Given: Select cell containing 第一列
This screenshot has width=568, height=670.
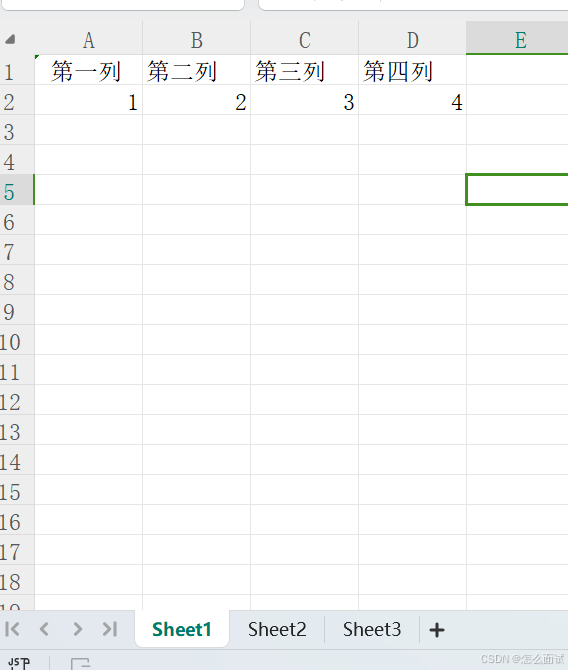Looking at the screenshot, I should click(x=88, y=70).
